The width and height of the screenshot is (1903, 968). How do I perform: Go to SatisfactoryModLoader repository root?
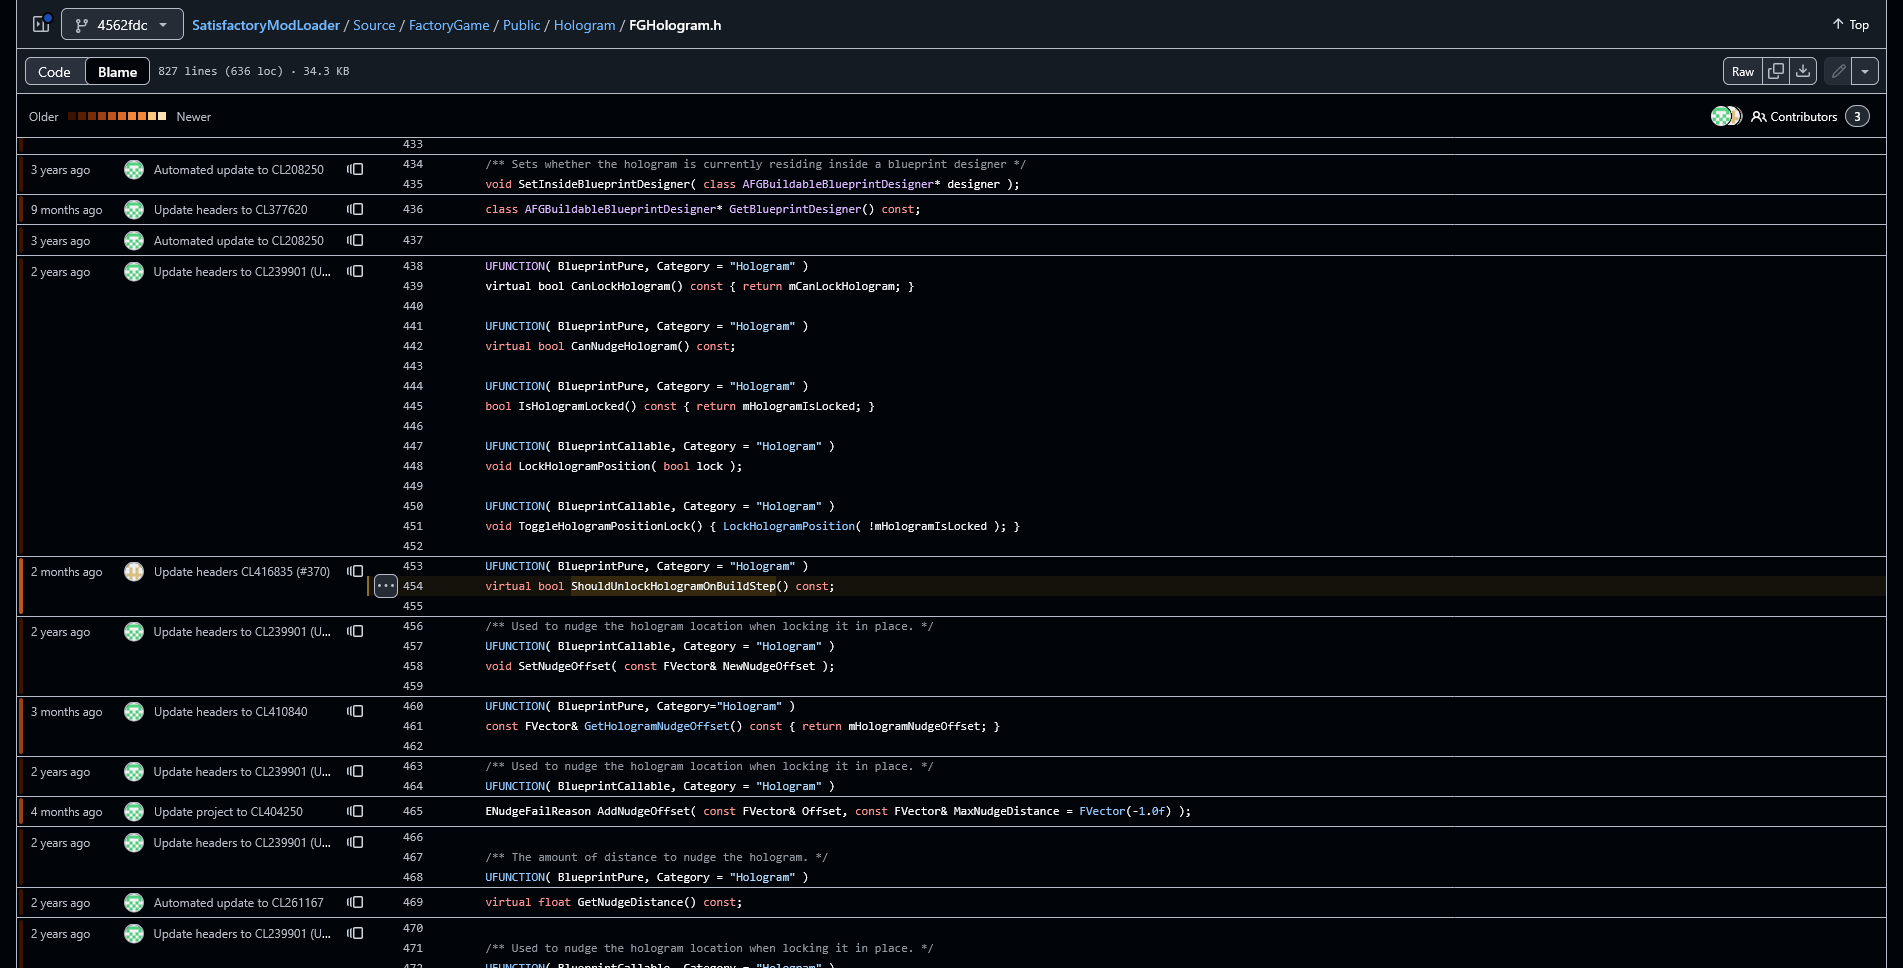coord(266,25)
